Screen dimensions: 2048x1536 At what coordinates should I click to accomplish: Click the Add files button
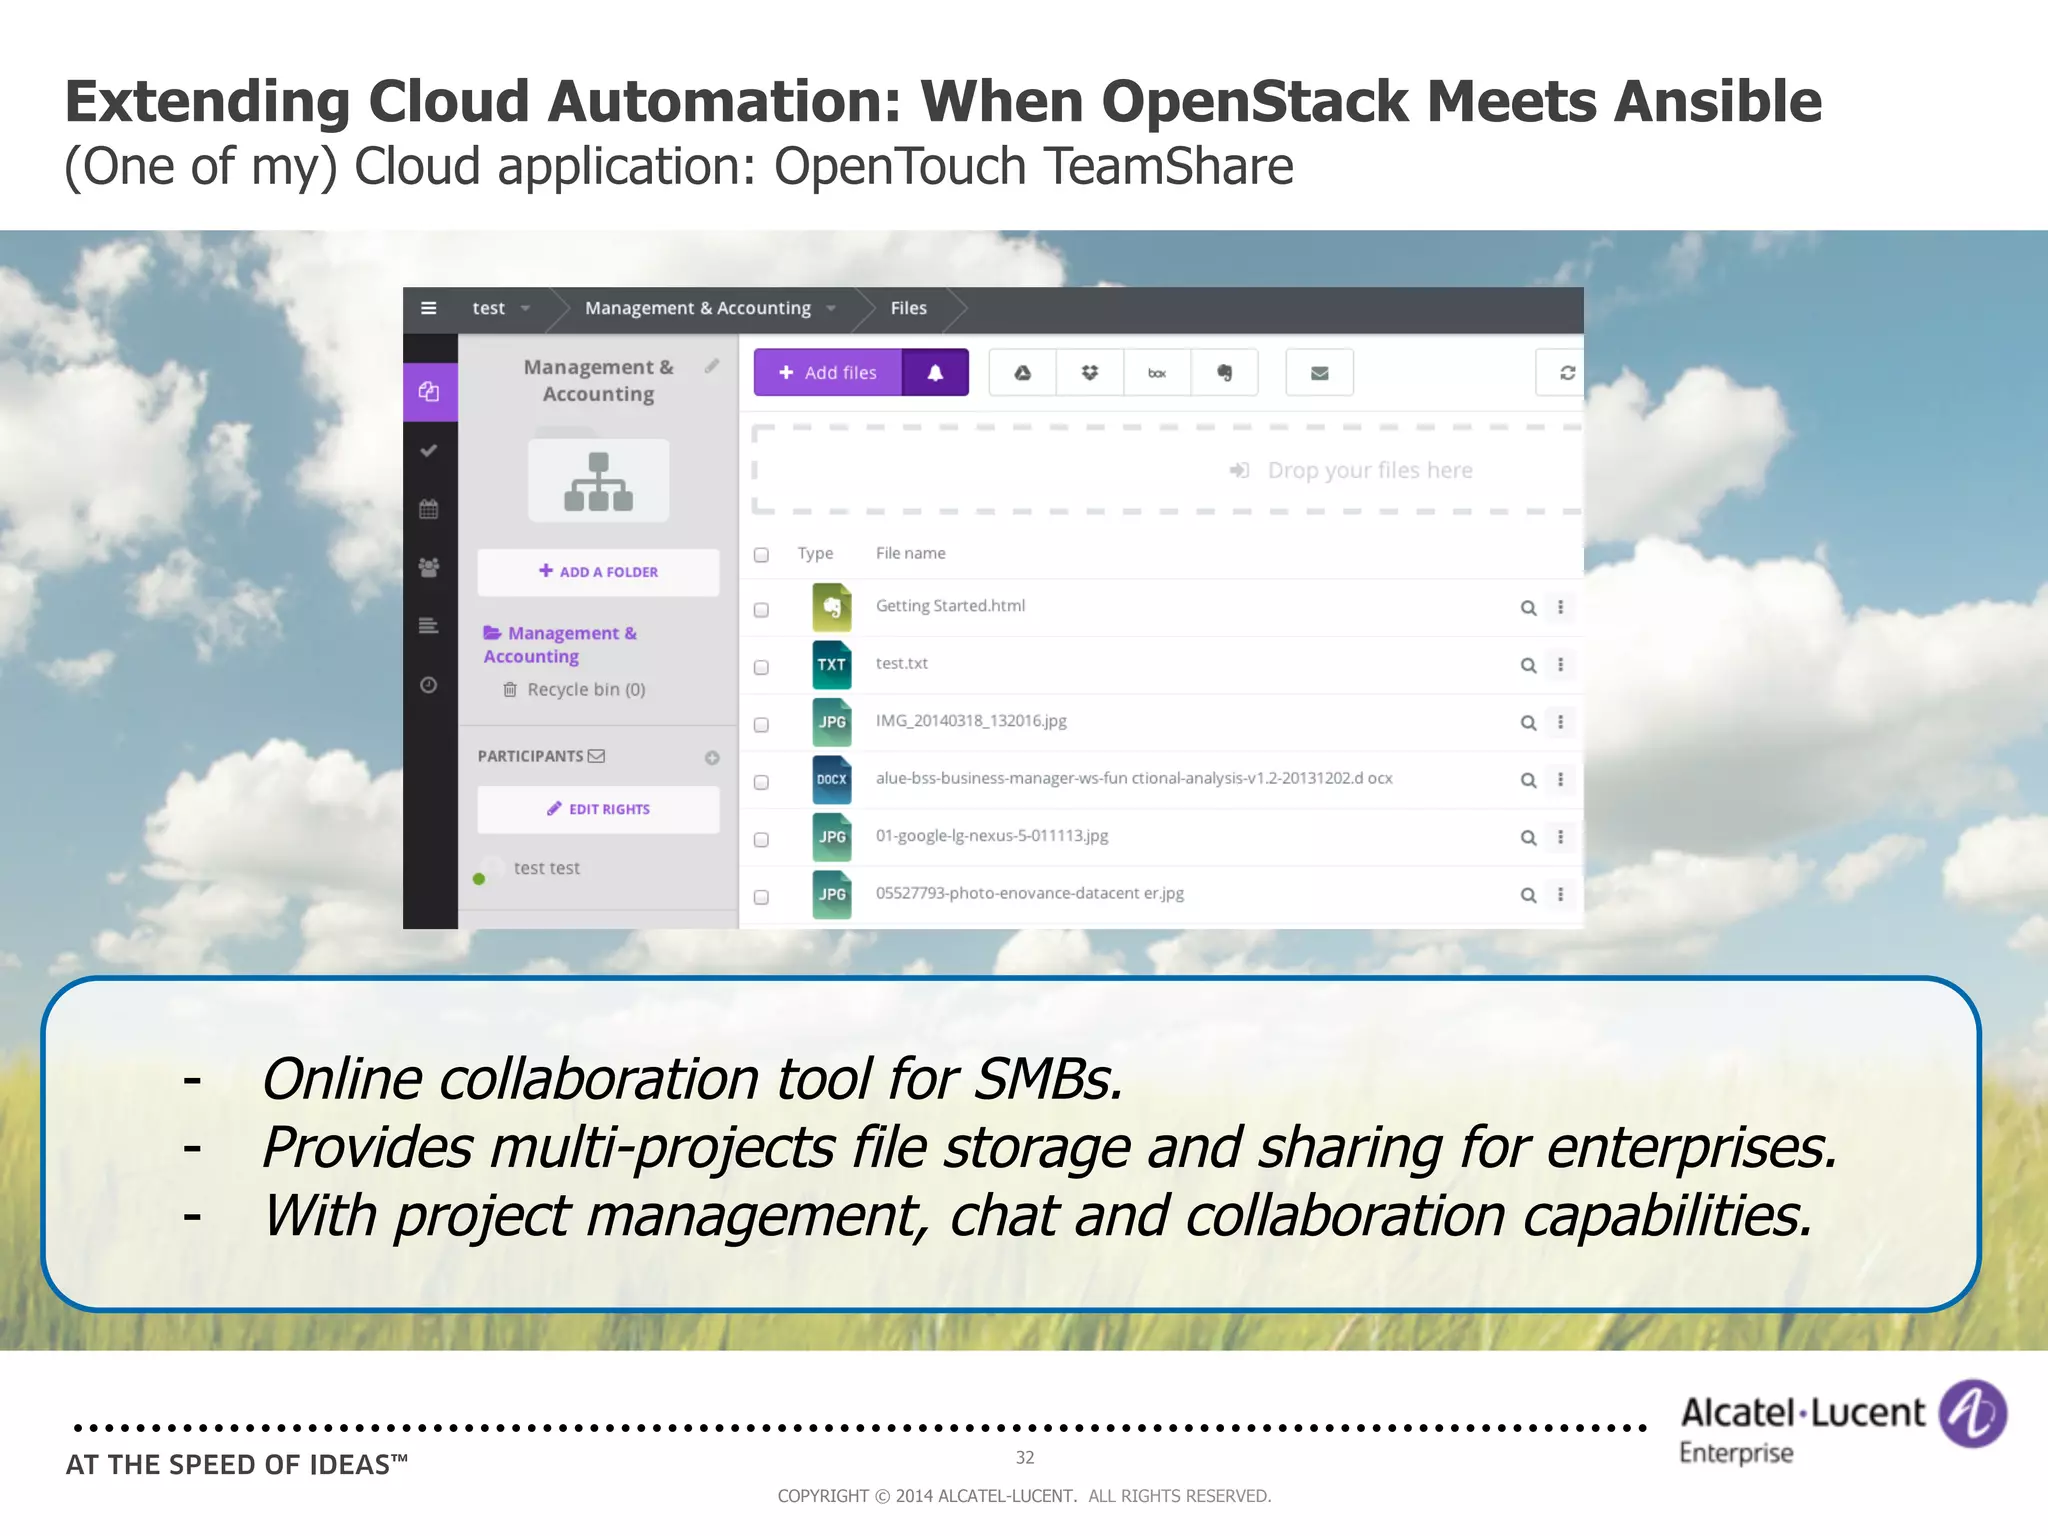828,373
